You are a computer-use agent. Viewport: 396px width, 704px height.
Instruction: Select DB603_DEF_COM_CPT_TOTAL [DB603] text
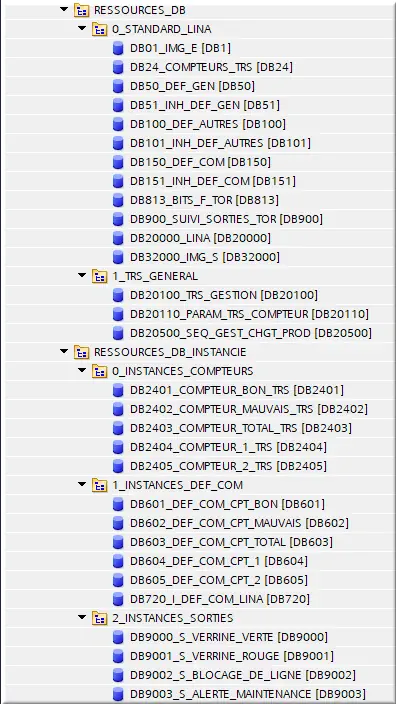[231, 542]
